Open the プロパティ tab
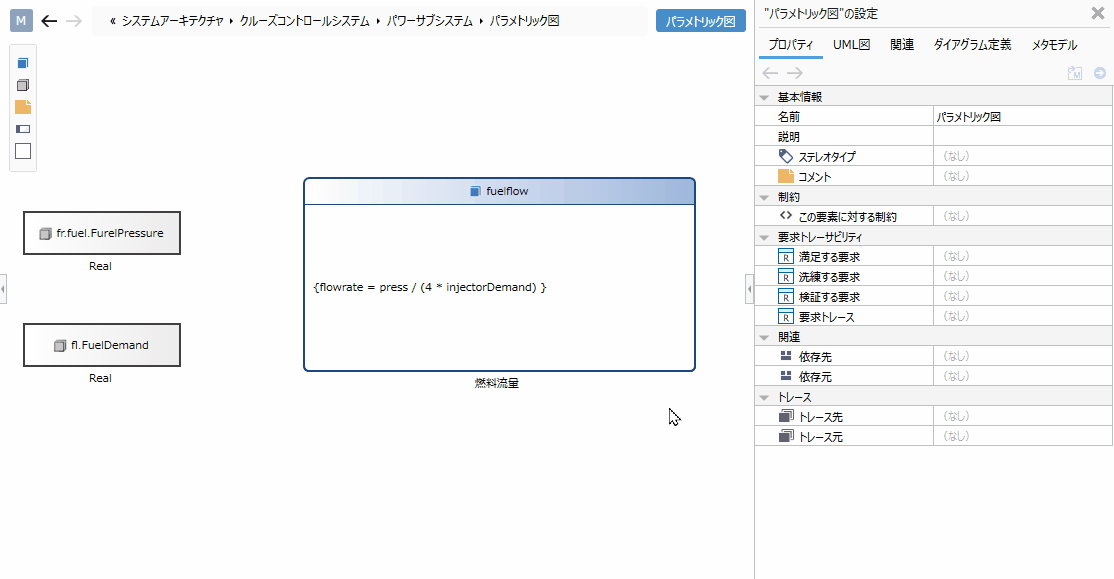The height and width of the screenshot is (579, 1114). 790,45
